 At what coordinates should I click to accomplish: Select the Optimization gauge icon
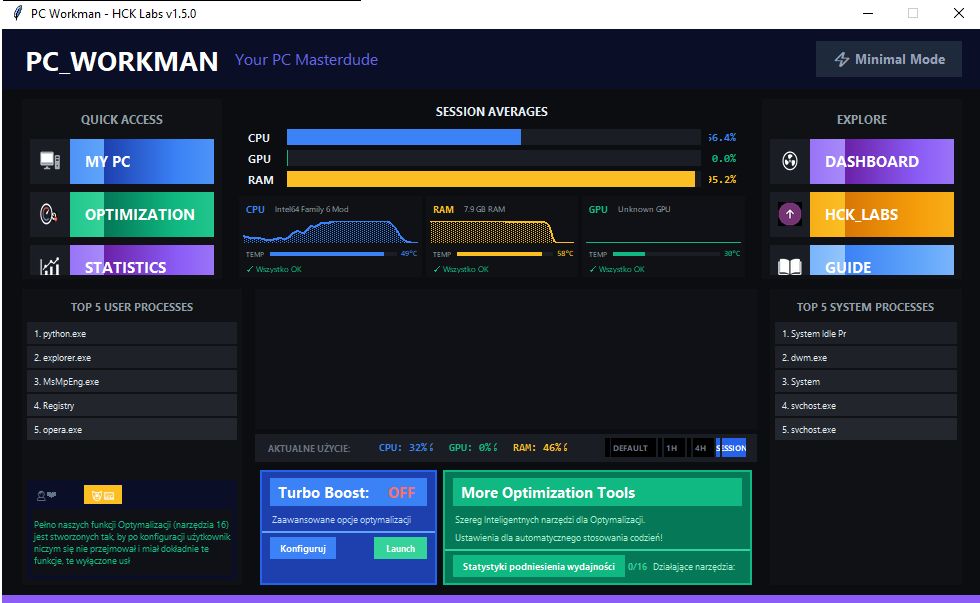(46, 213)
